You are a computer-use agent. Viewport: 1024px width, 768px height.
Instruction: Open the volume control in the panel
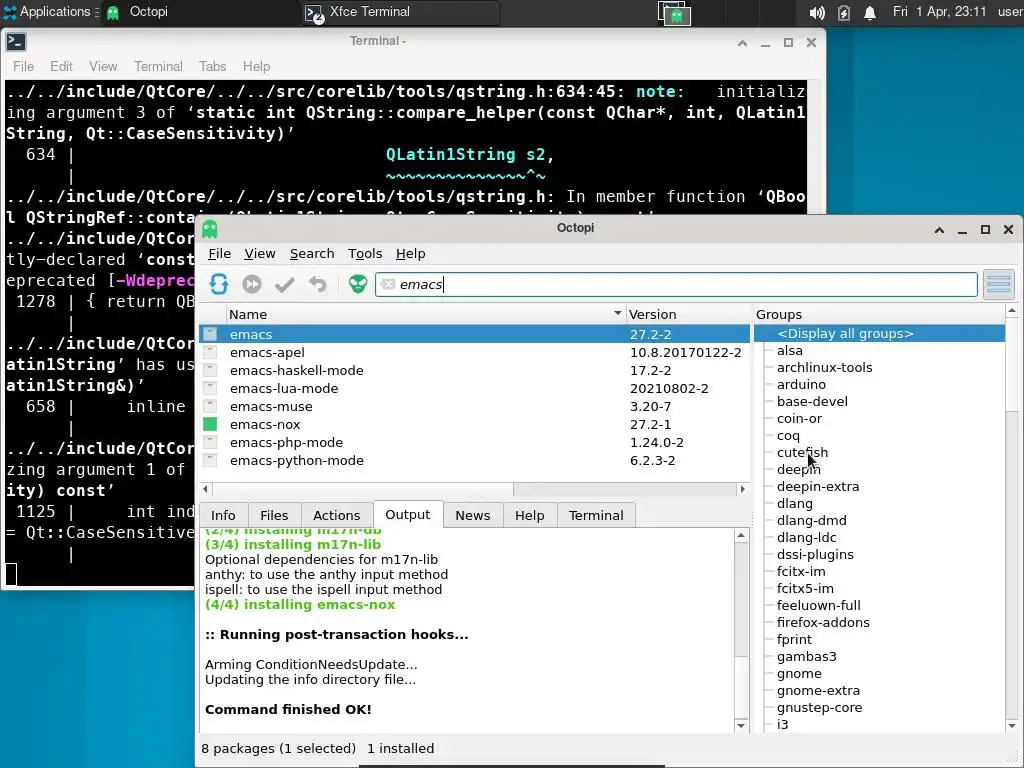[x=816, y=13]
